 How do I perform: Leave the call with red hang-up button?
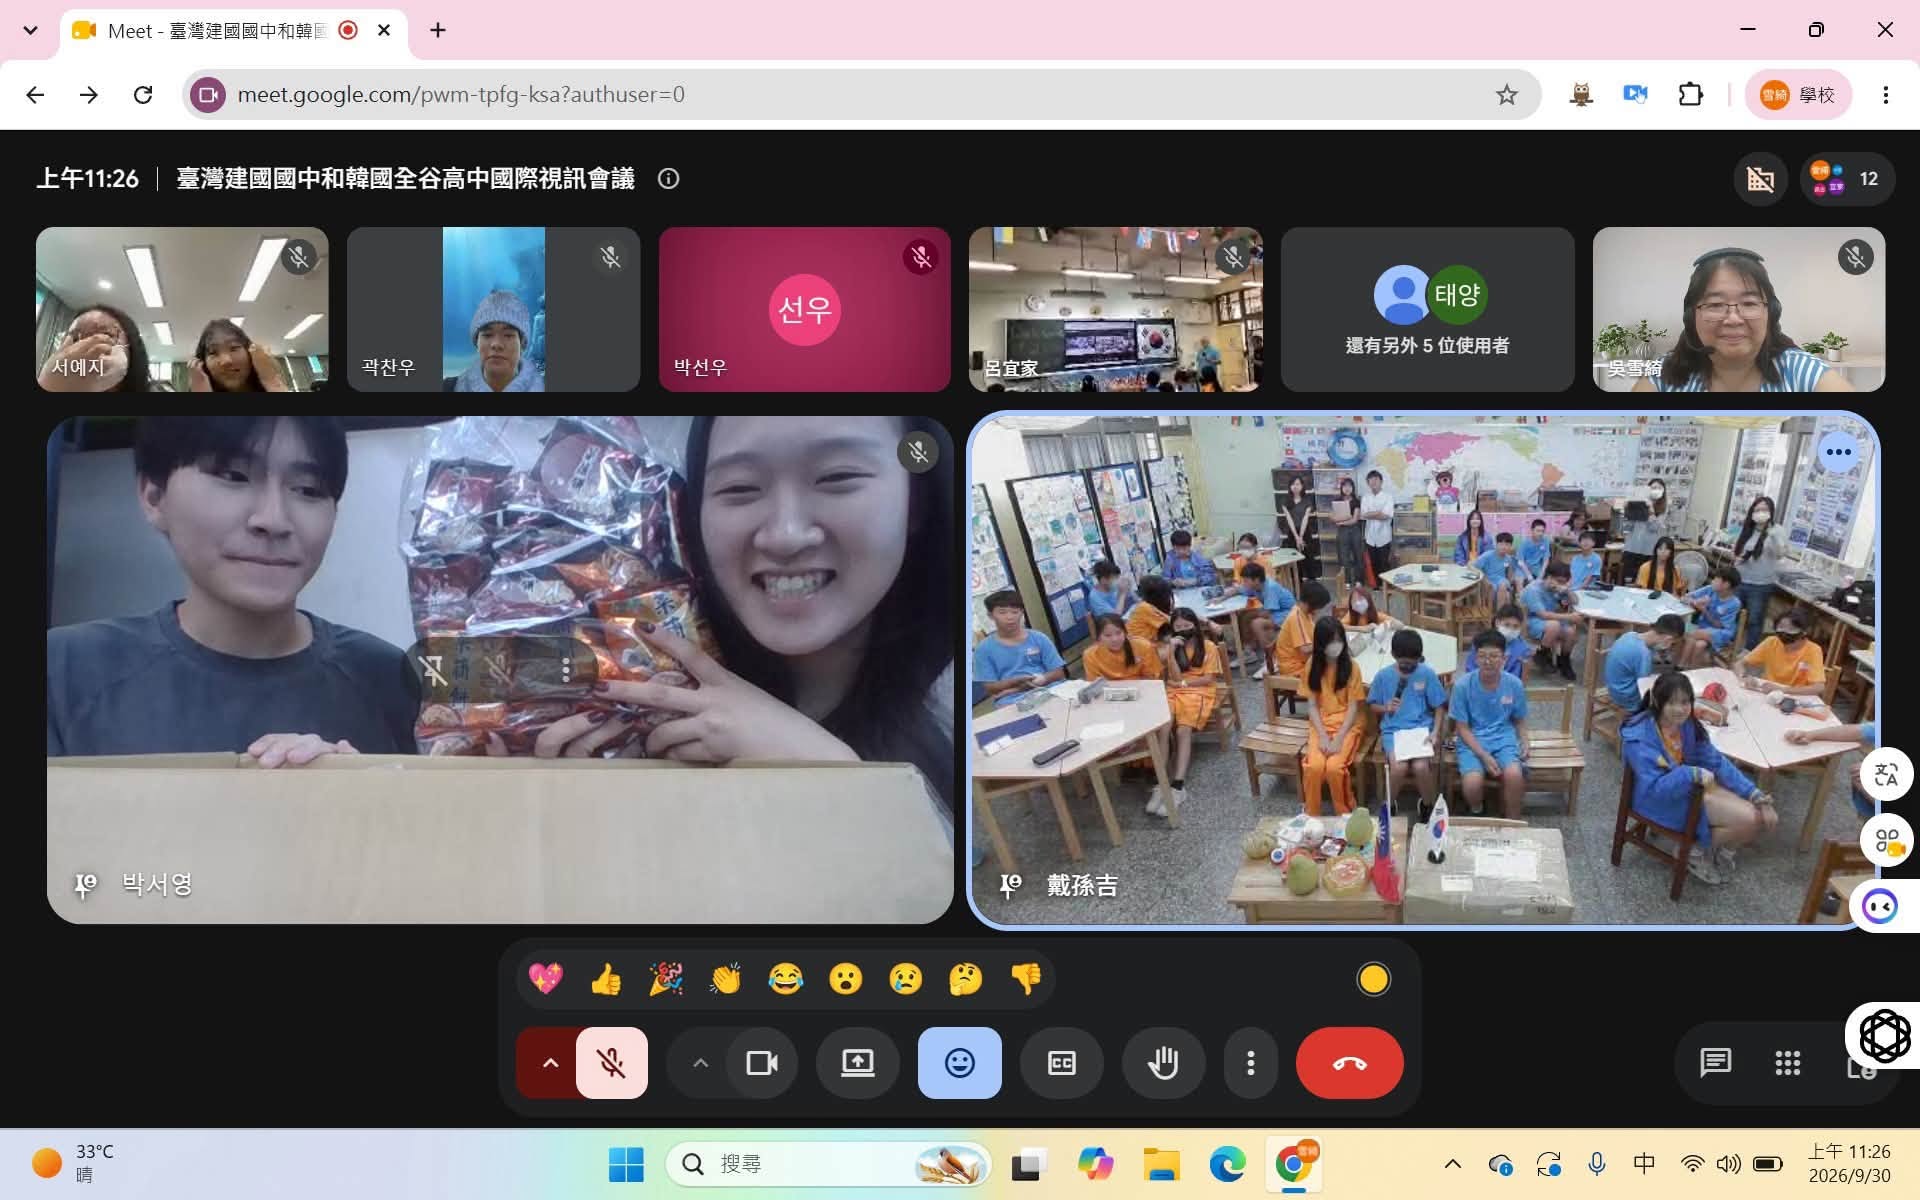(x=1350, y=1063)
